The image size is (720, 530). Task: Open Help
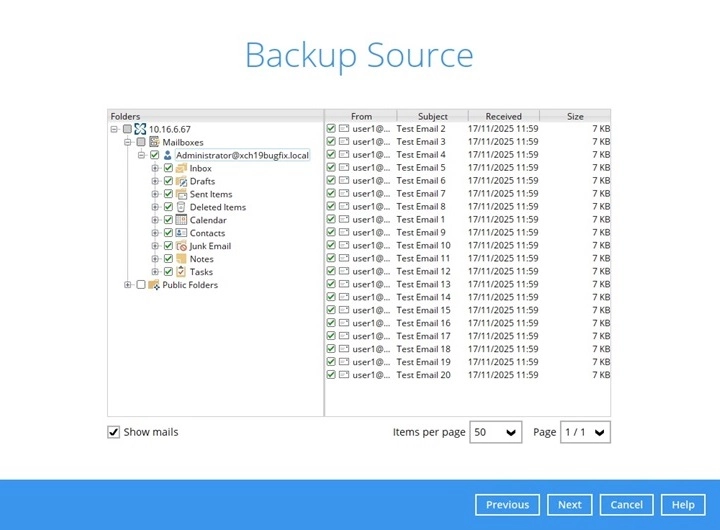[683, 505]
